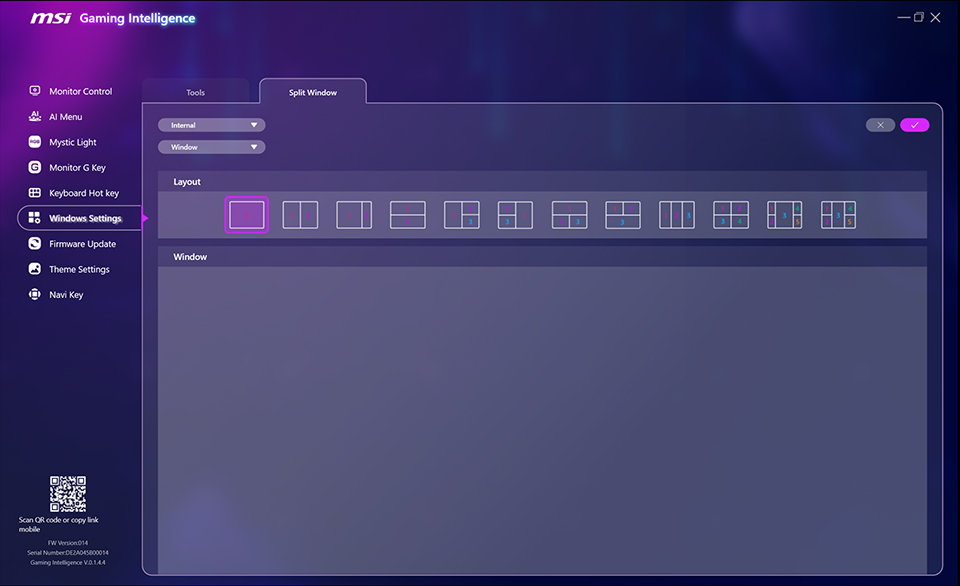960x586 pixels.
Task: Click the QR code for mobile link
Action: click(68, 493)
